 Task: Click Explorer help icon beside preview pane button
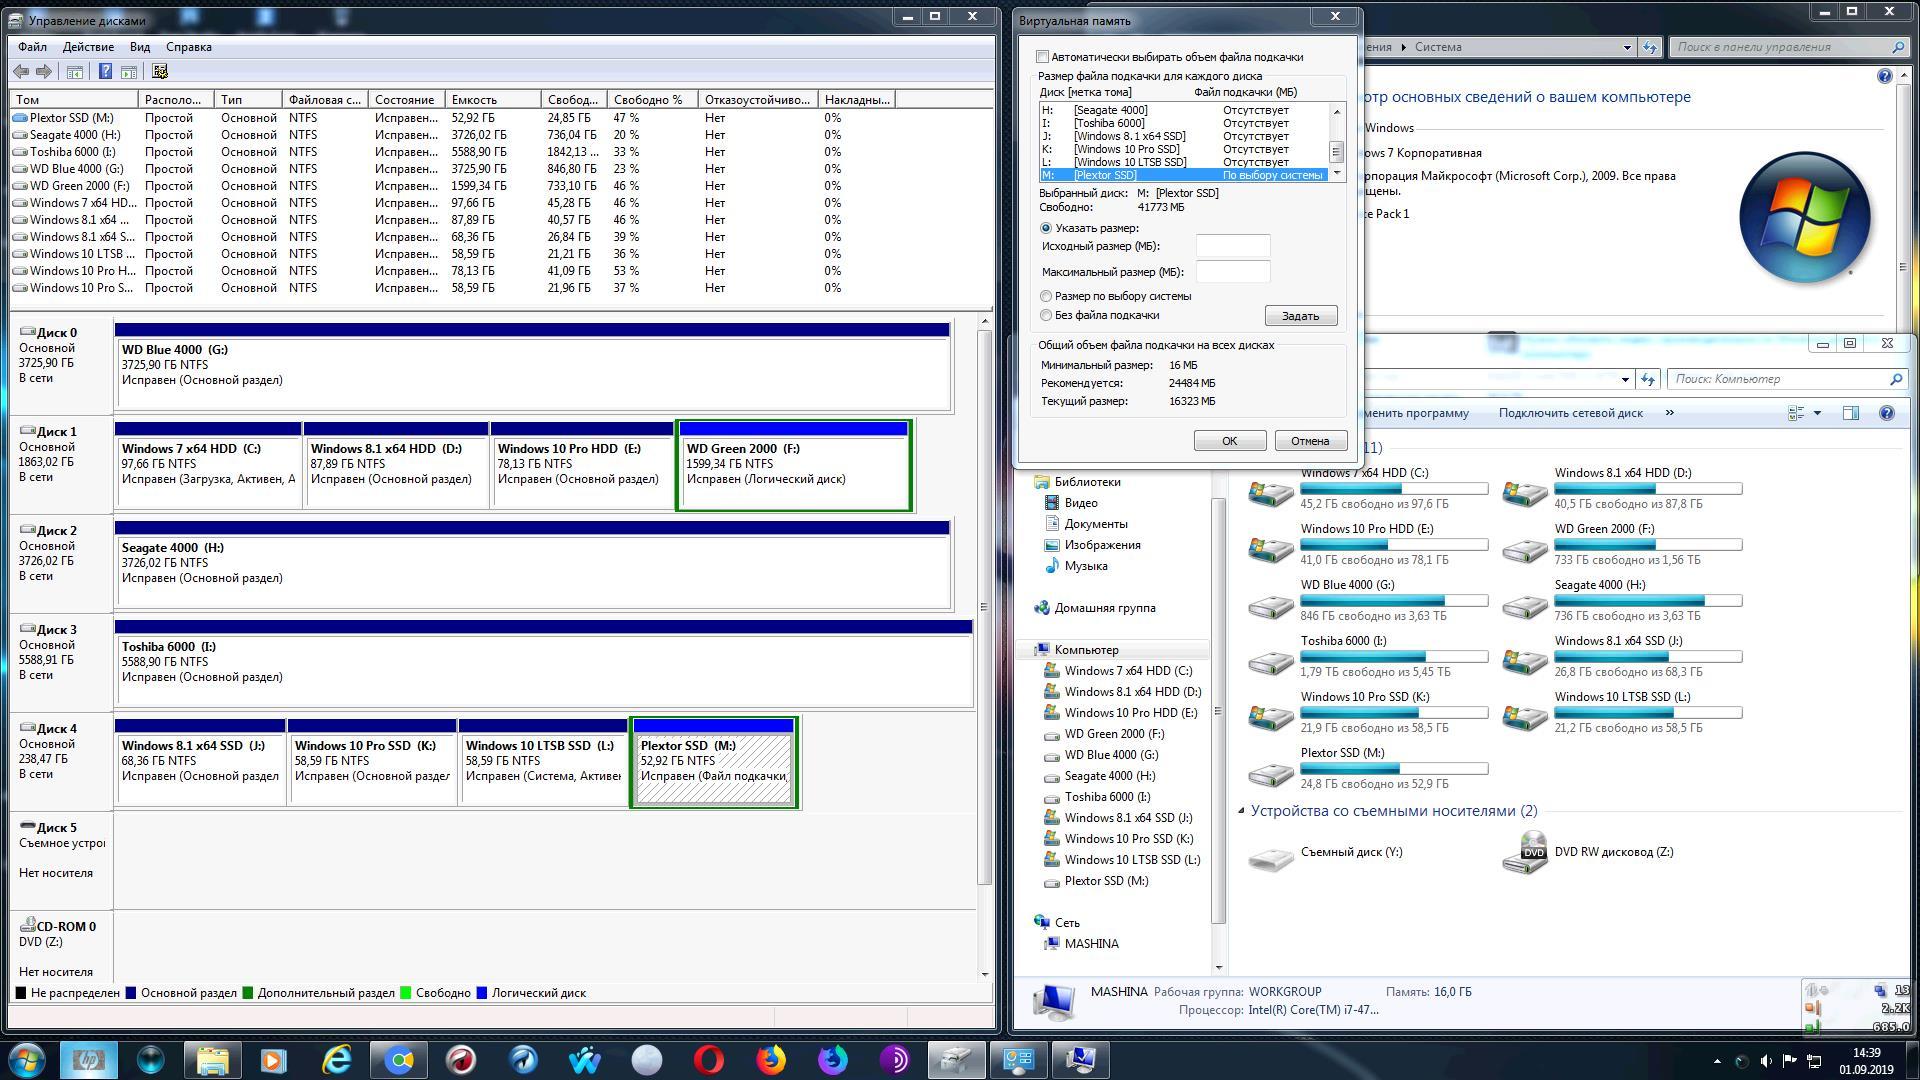pos(1886,413)
